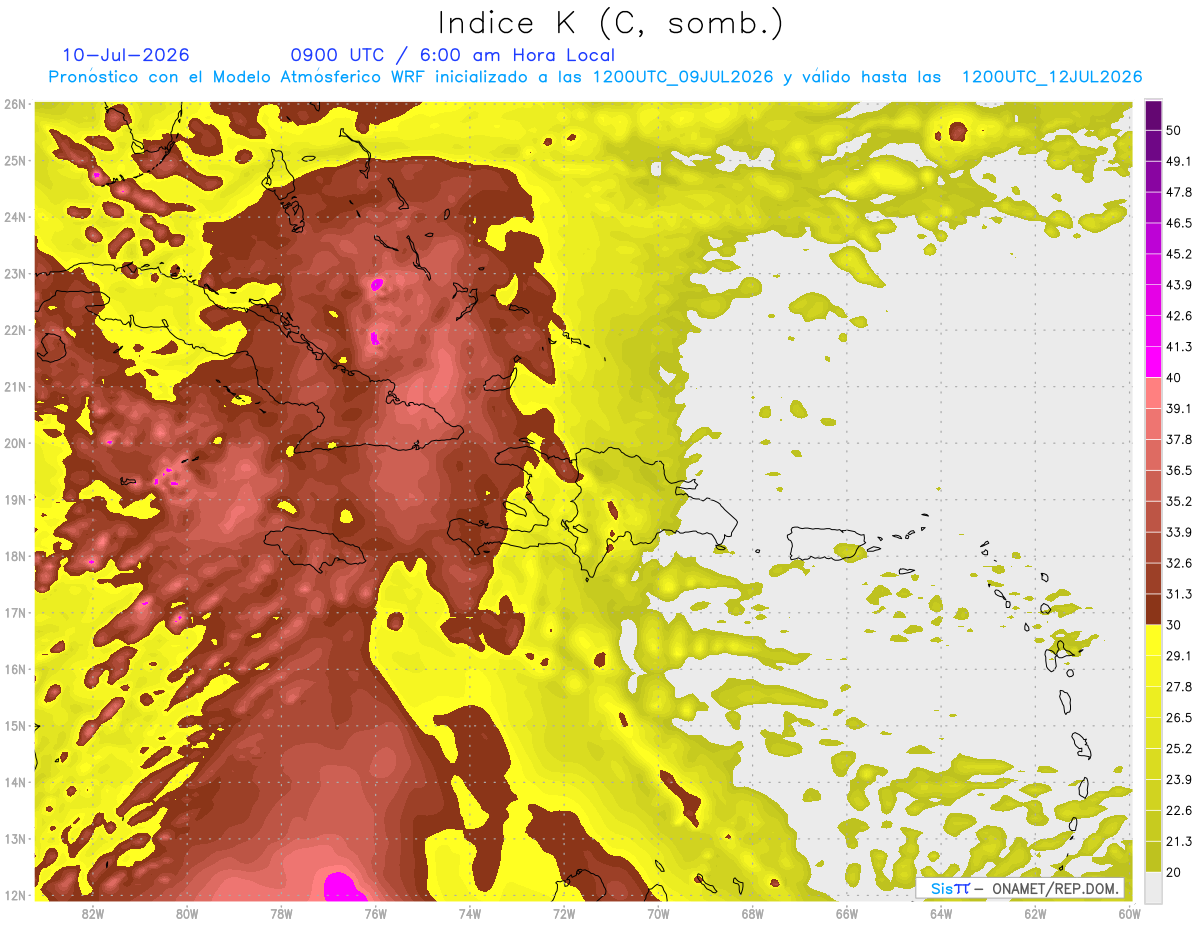Click latitude axis label "24N"
The height and width of the screenshot is (927, 1200).
(15, 217)
